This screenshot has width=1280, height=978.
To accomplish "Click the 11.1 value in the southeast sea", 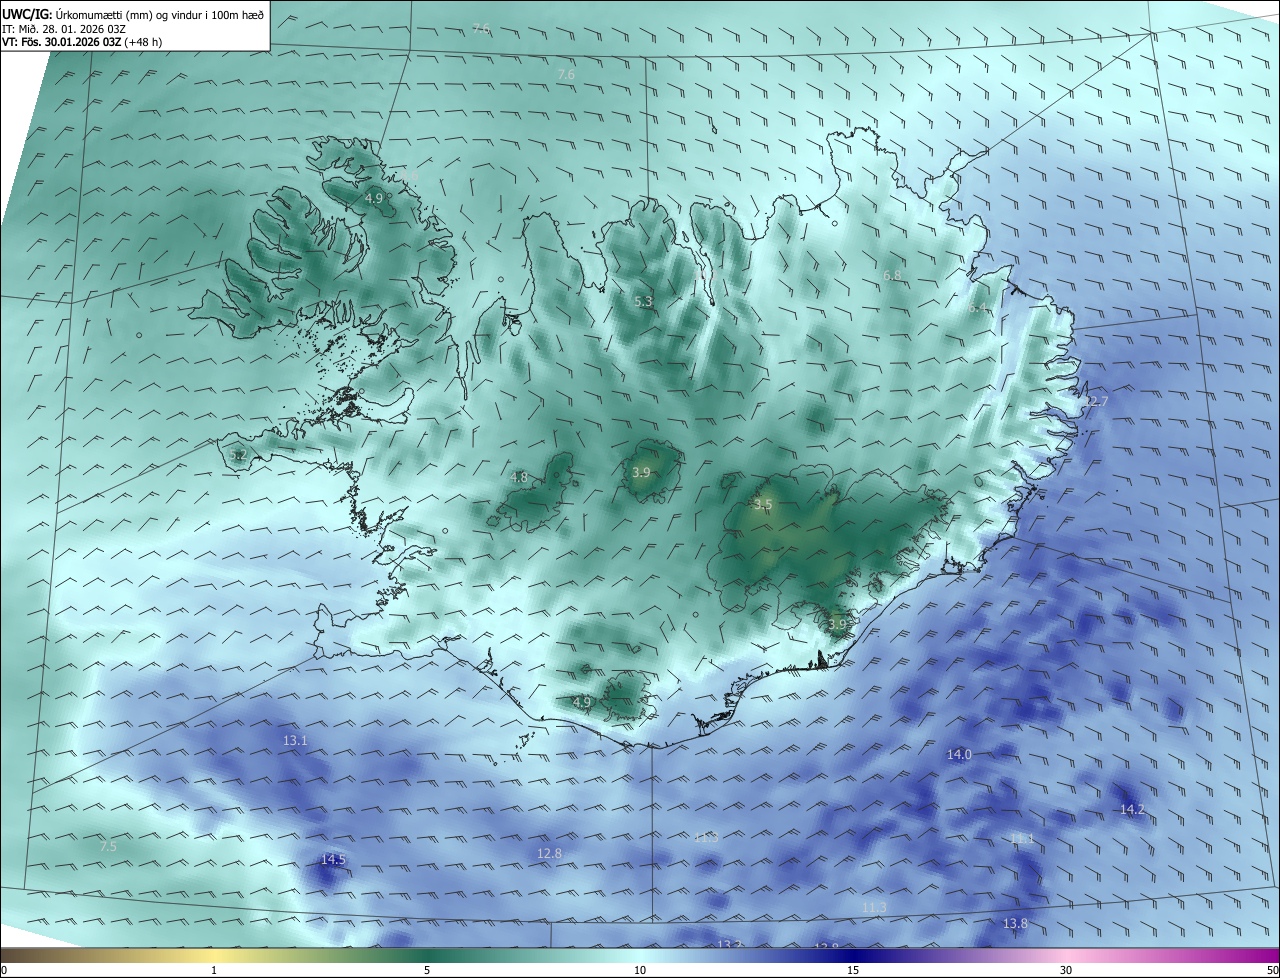I will click(x=1022, y=838).
